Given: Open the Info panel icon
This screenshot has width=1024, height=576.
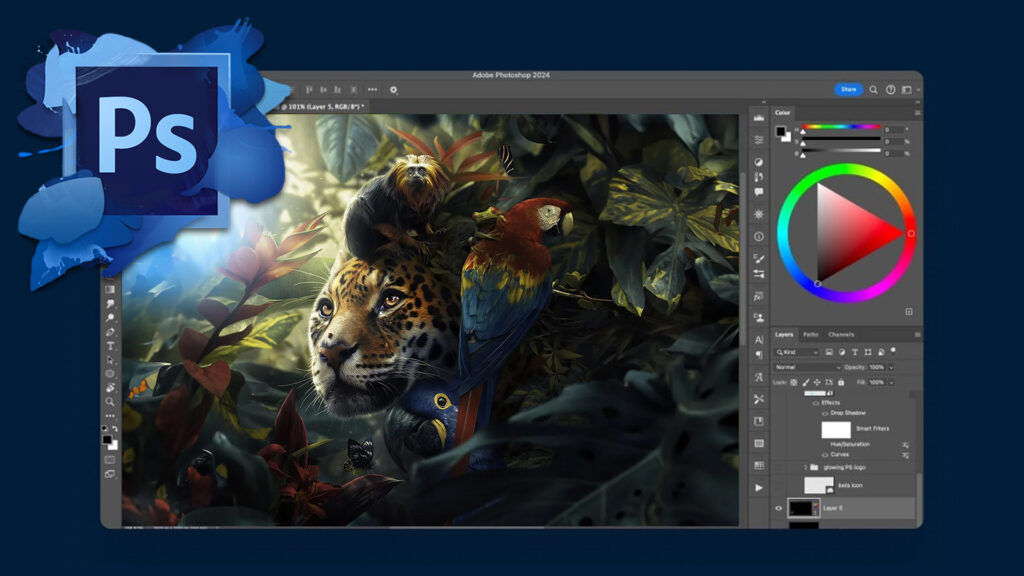Looking at the screenshot, I should 758,236.
